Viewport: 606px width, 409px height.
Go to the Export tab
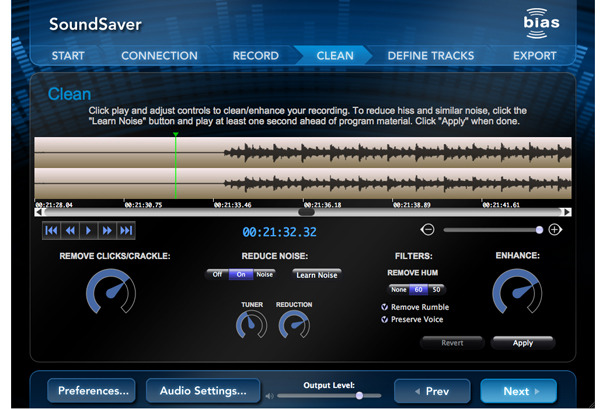534,56
